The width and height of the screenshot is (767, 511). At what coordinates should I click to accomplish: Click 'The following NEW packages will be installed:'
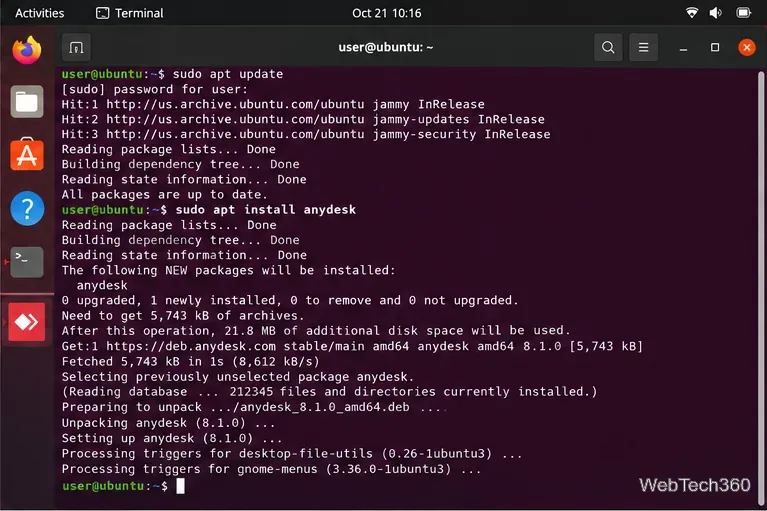click(x=228, y=270)
